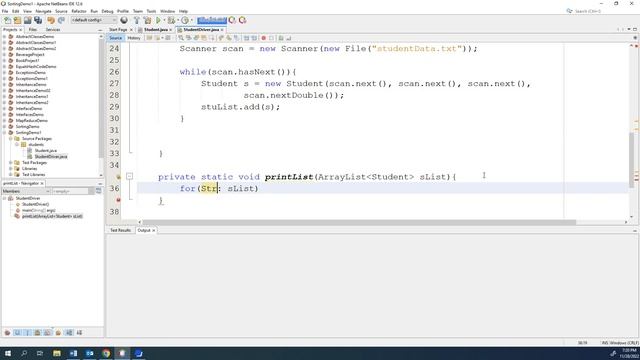Click the Open Project toolbar icon
Viewport: 640px width, 360px height.
tap(27, 20)
